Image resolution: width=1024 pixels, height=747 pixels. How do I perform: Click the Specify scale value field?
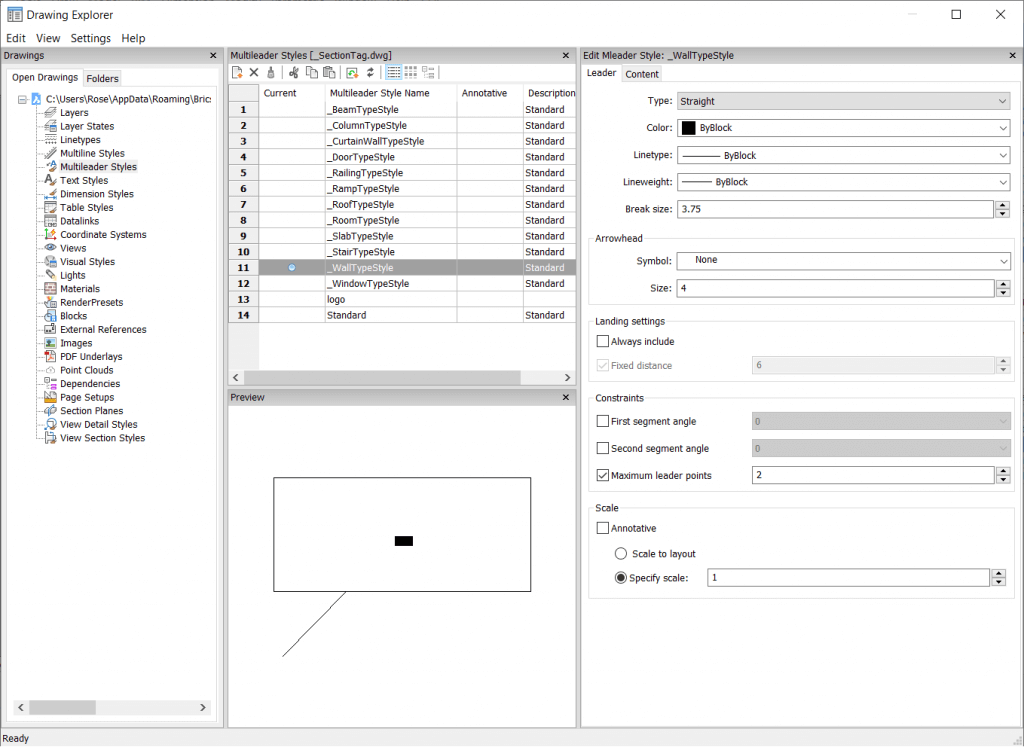coord(848,577)
